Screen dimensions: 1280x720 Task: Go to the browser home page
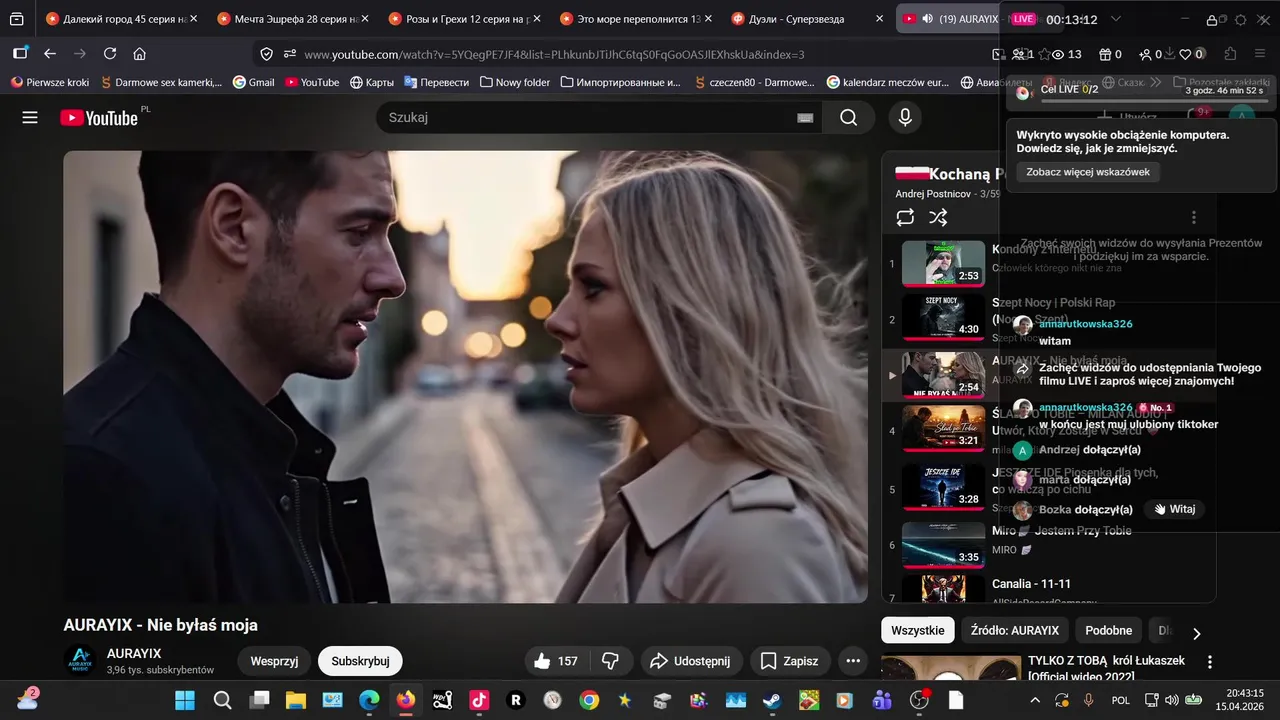(x=140, y=54)
